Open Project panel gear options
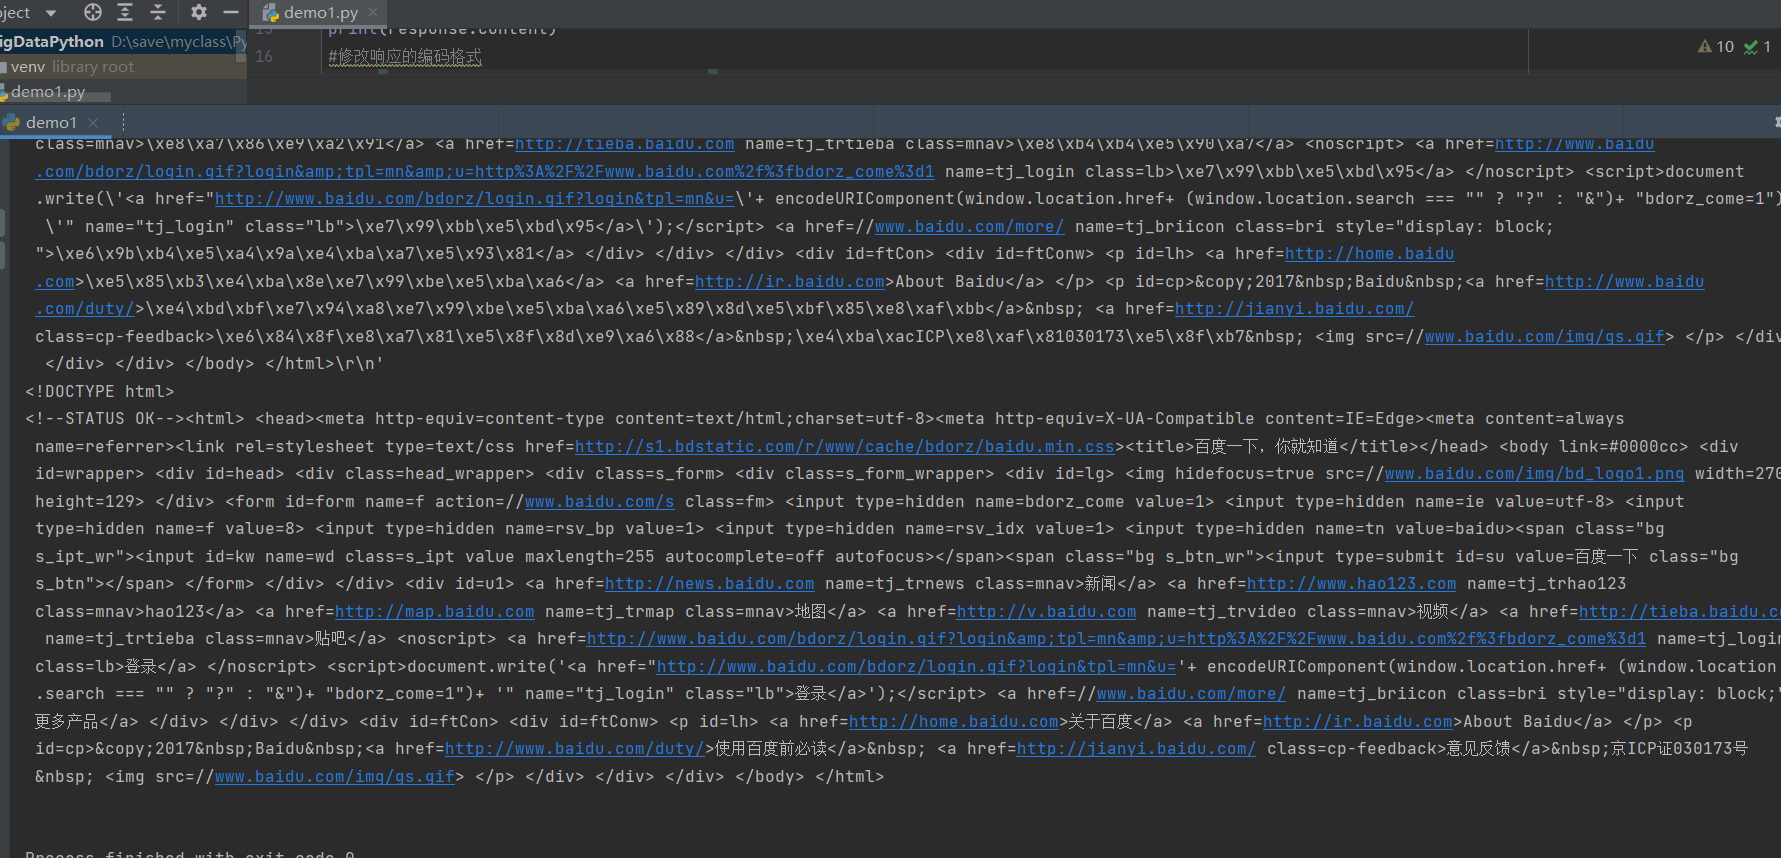The image size is (1781, 858). pos(198,12)
